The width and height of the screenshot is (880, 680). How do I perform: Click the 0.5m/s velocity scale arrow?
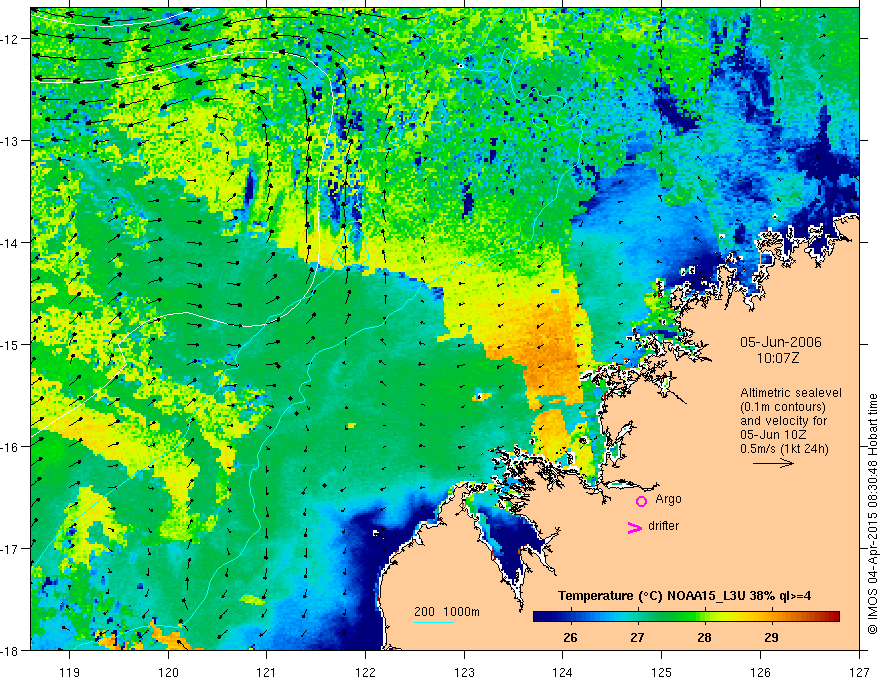773,463
